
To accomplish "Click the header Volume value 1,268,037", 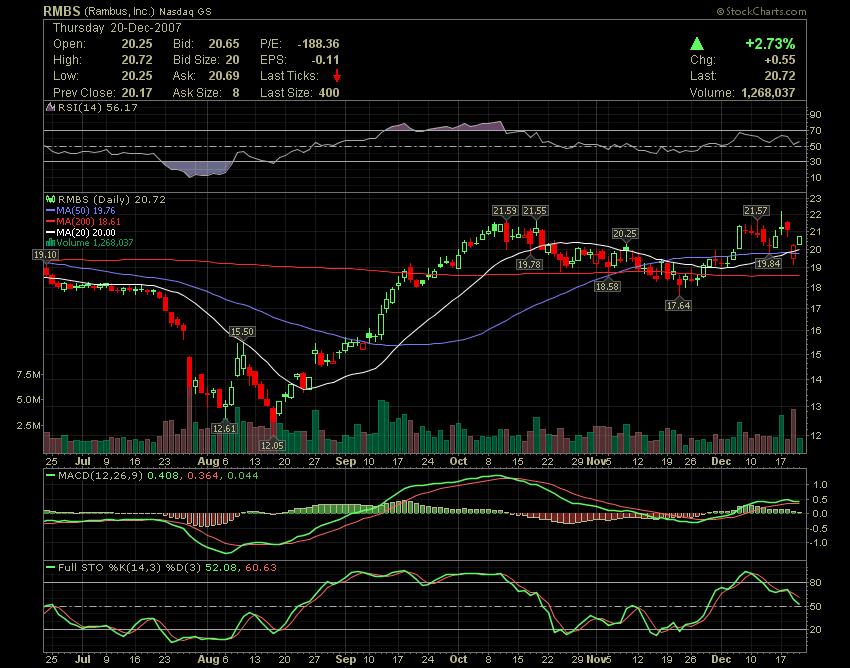I will pos(768,93).
